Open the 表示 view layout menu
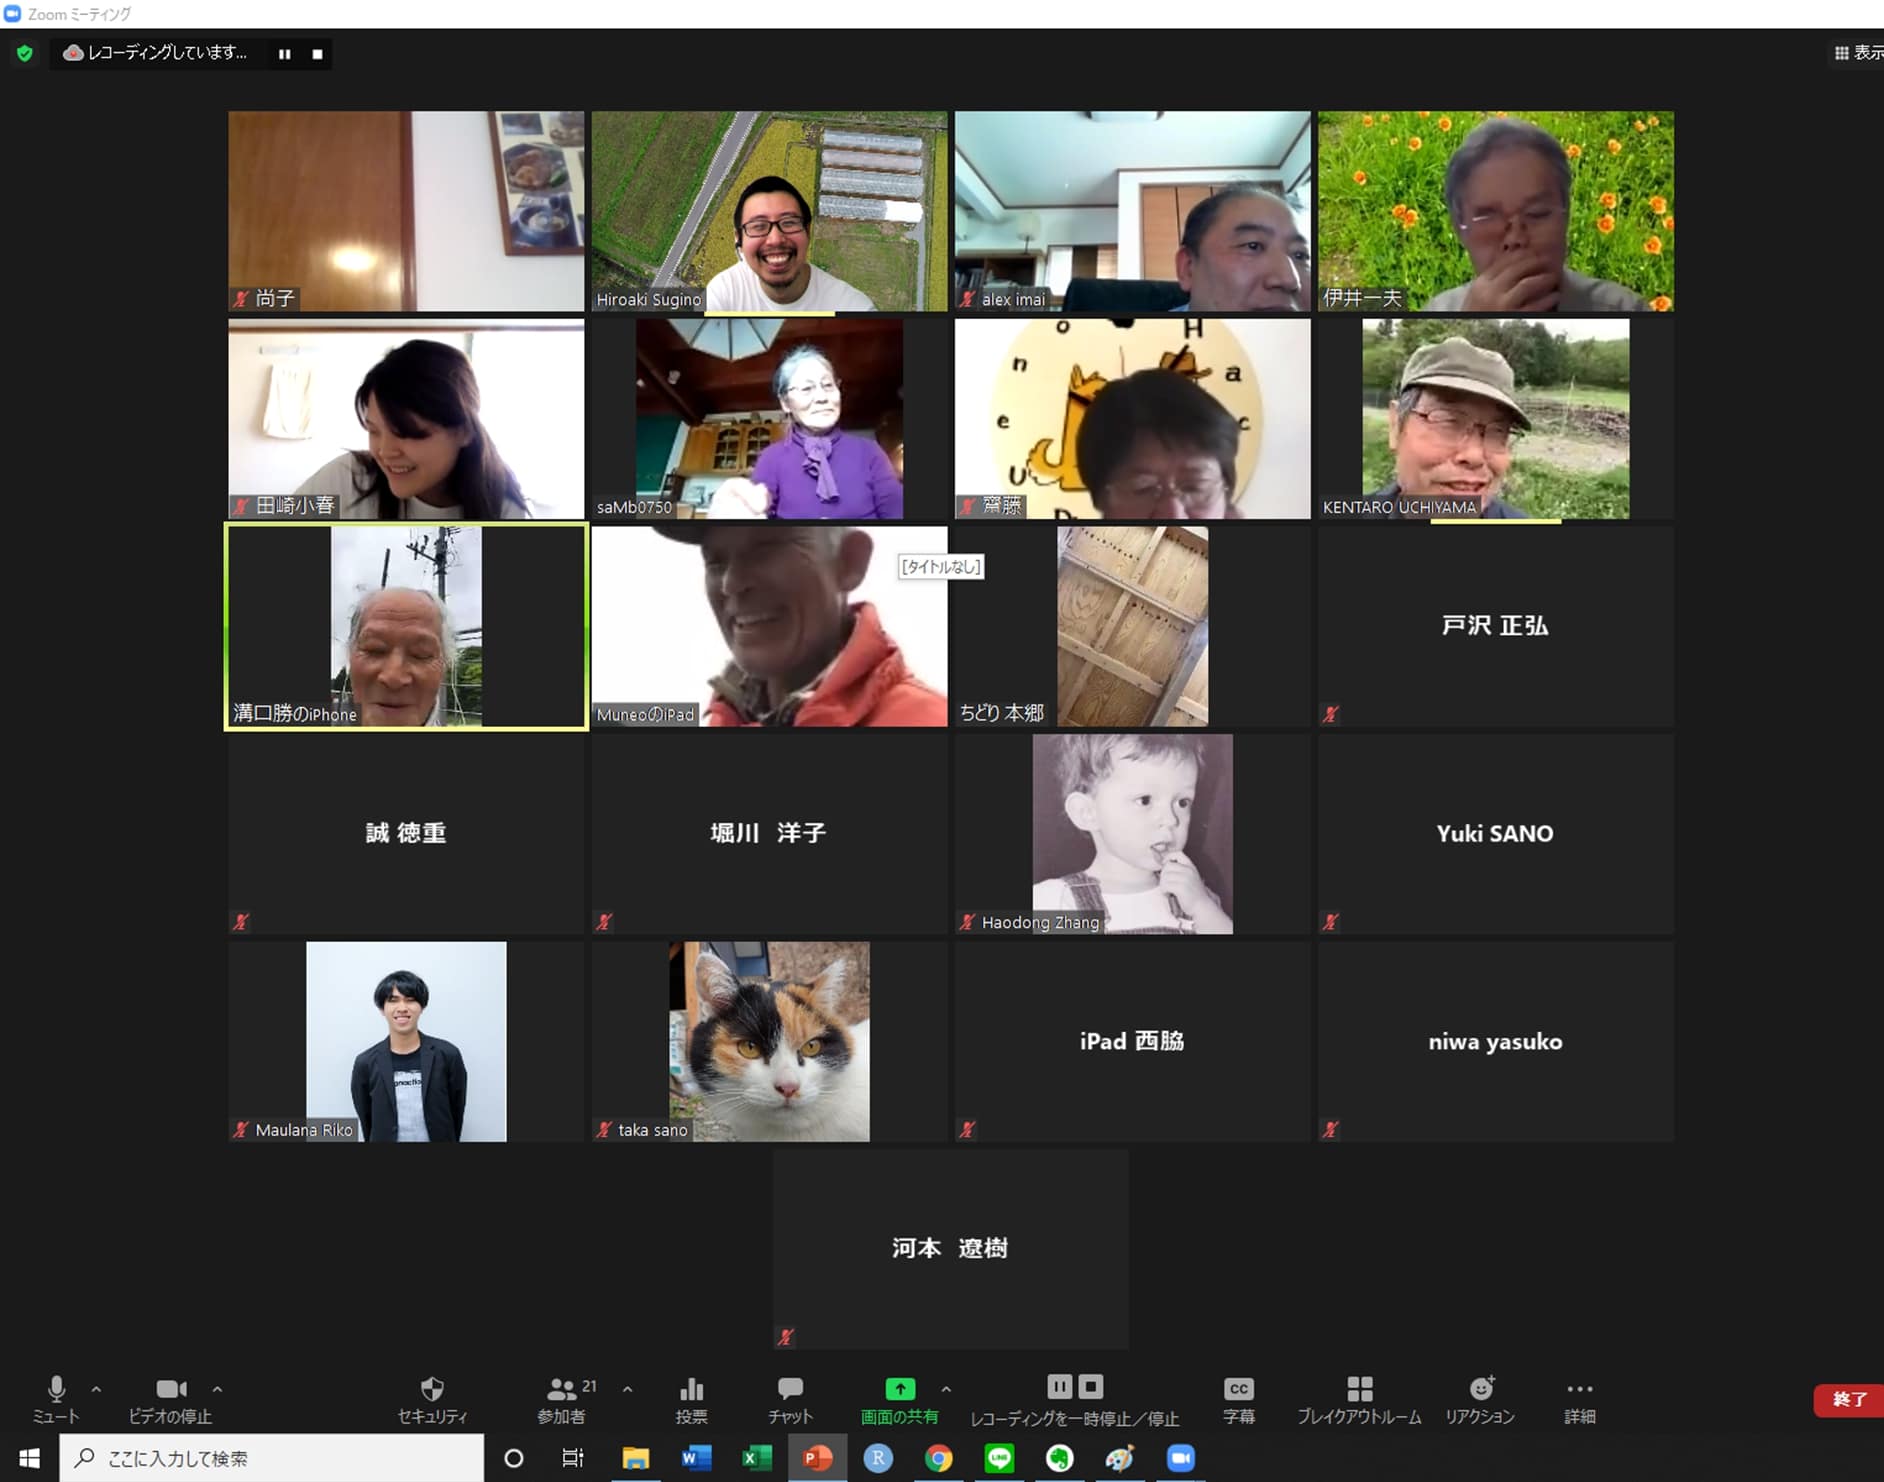This screenshot has width=1884, height=1482. [x=1859, y=53]
